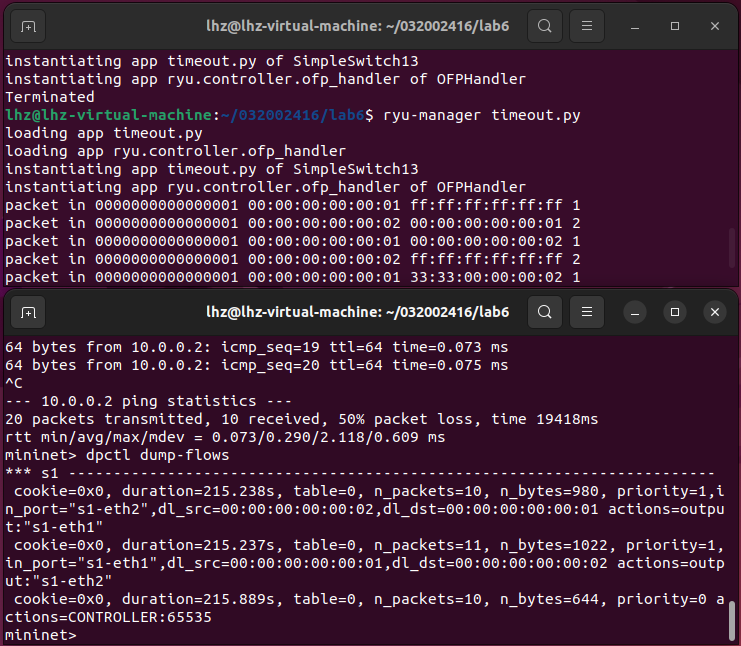Screen dimensions: 741x646
Task: Click the top terminal's title bar text
Action: [370, 25]
